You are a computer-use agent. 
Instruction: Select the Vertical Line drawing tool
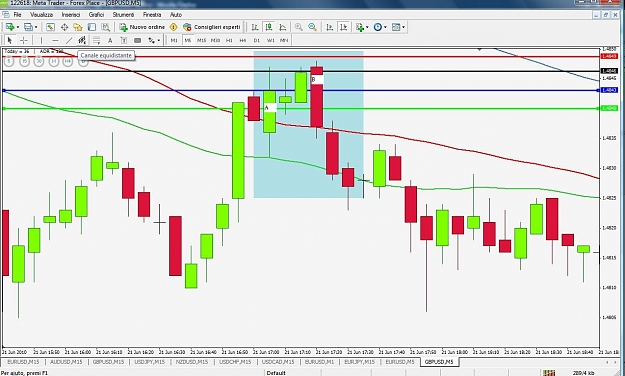point(41,40)
